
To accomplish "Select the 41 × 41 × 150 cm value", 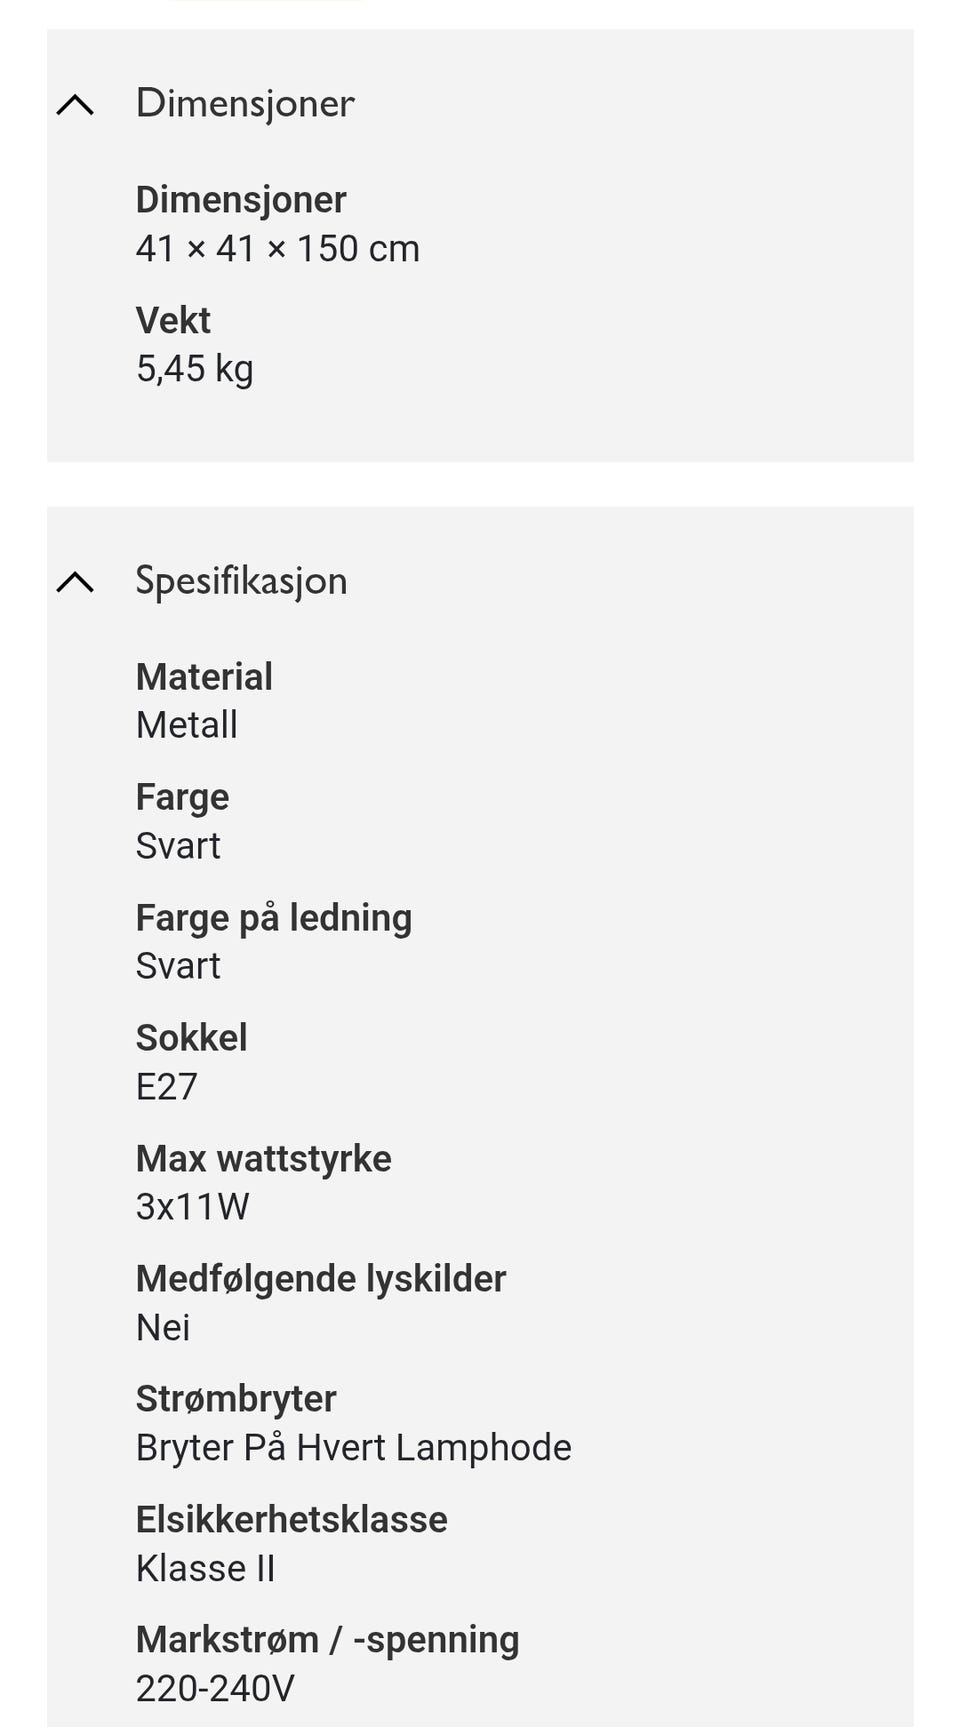I will pyautogui.click(x=278, y=249).
